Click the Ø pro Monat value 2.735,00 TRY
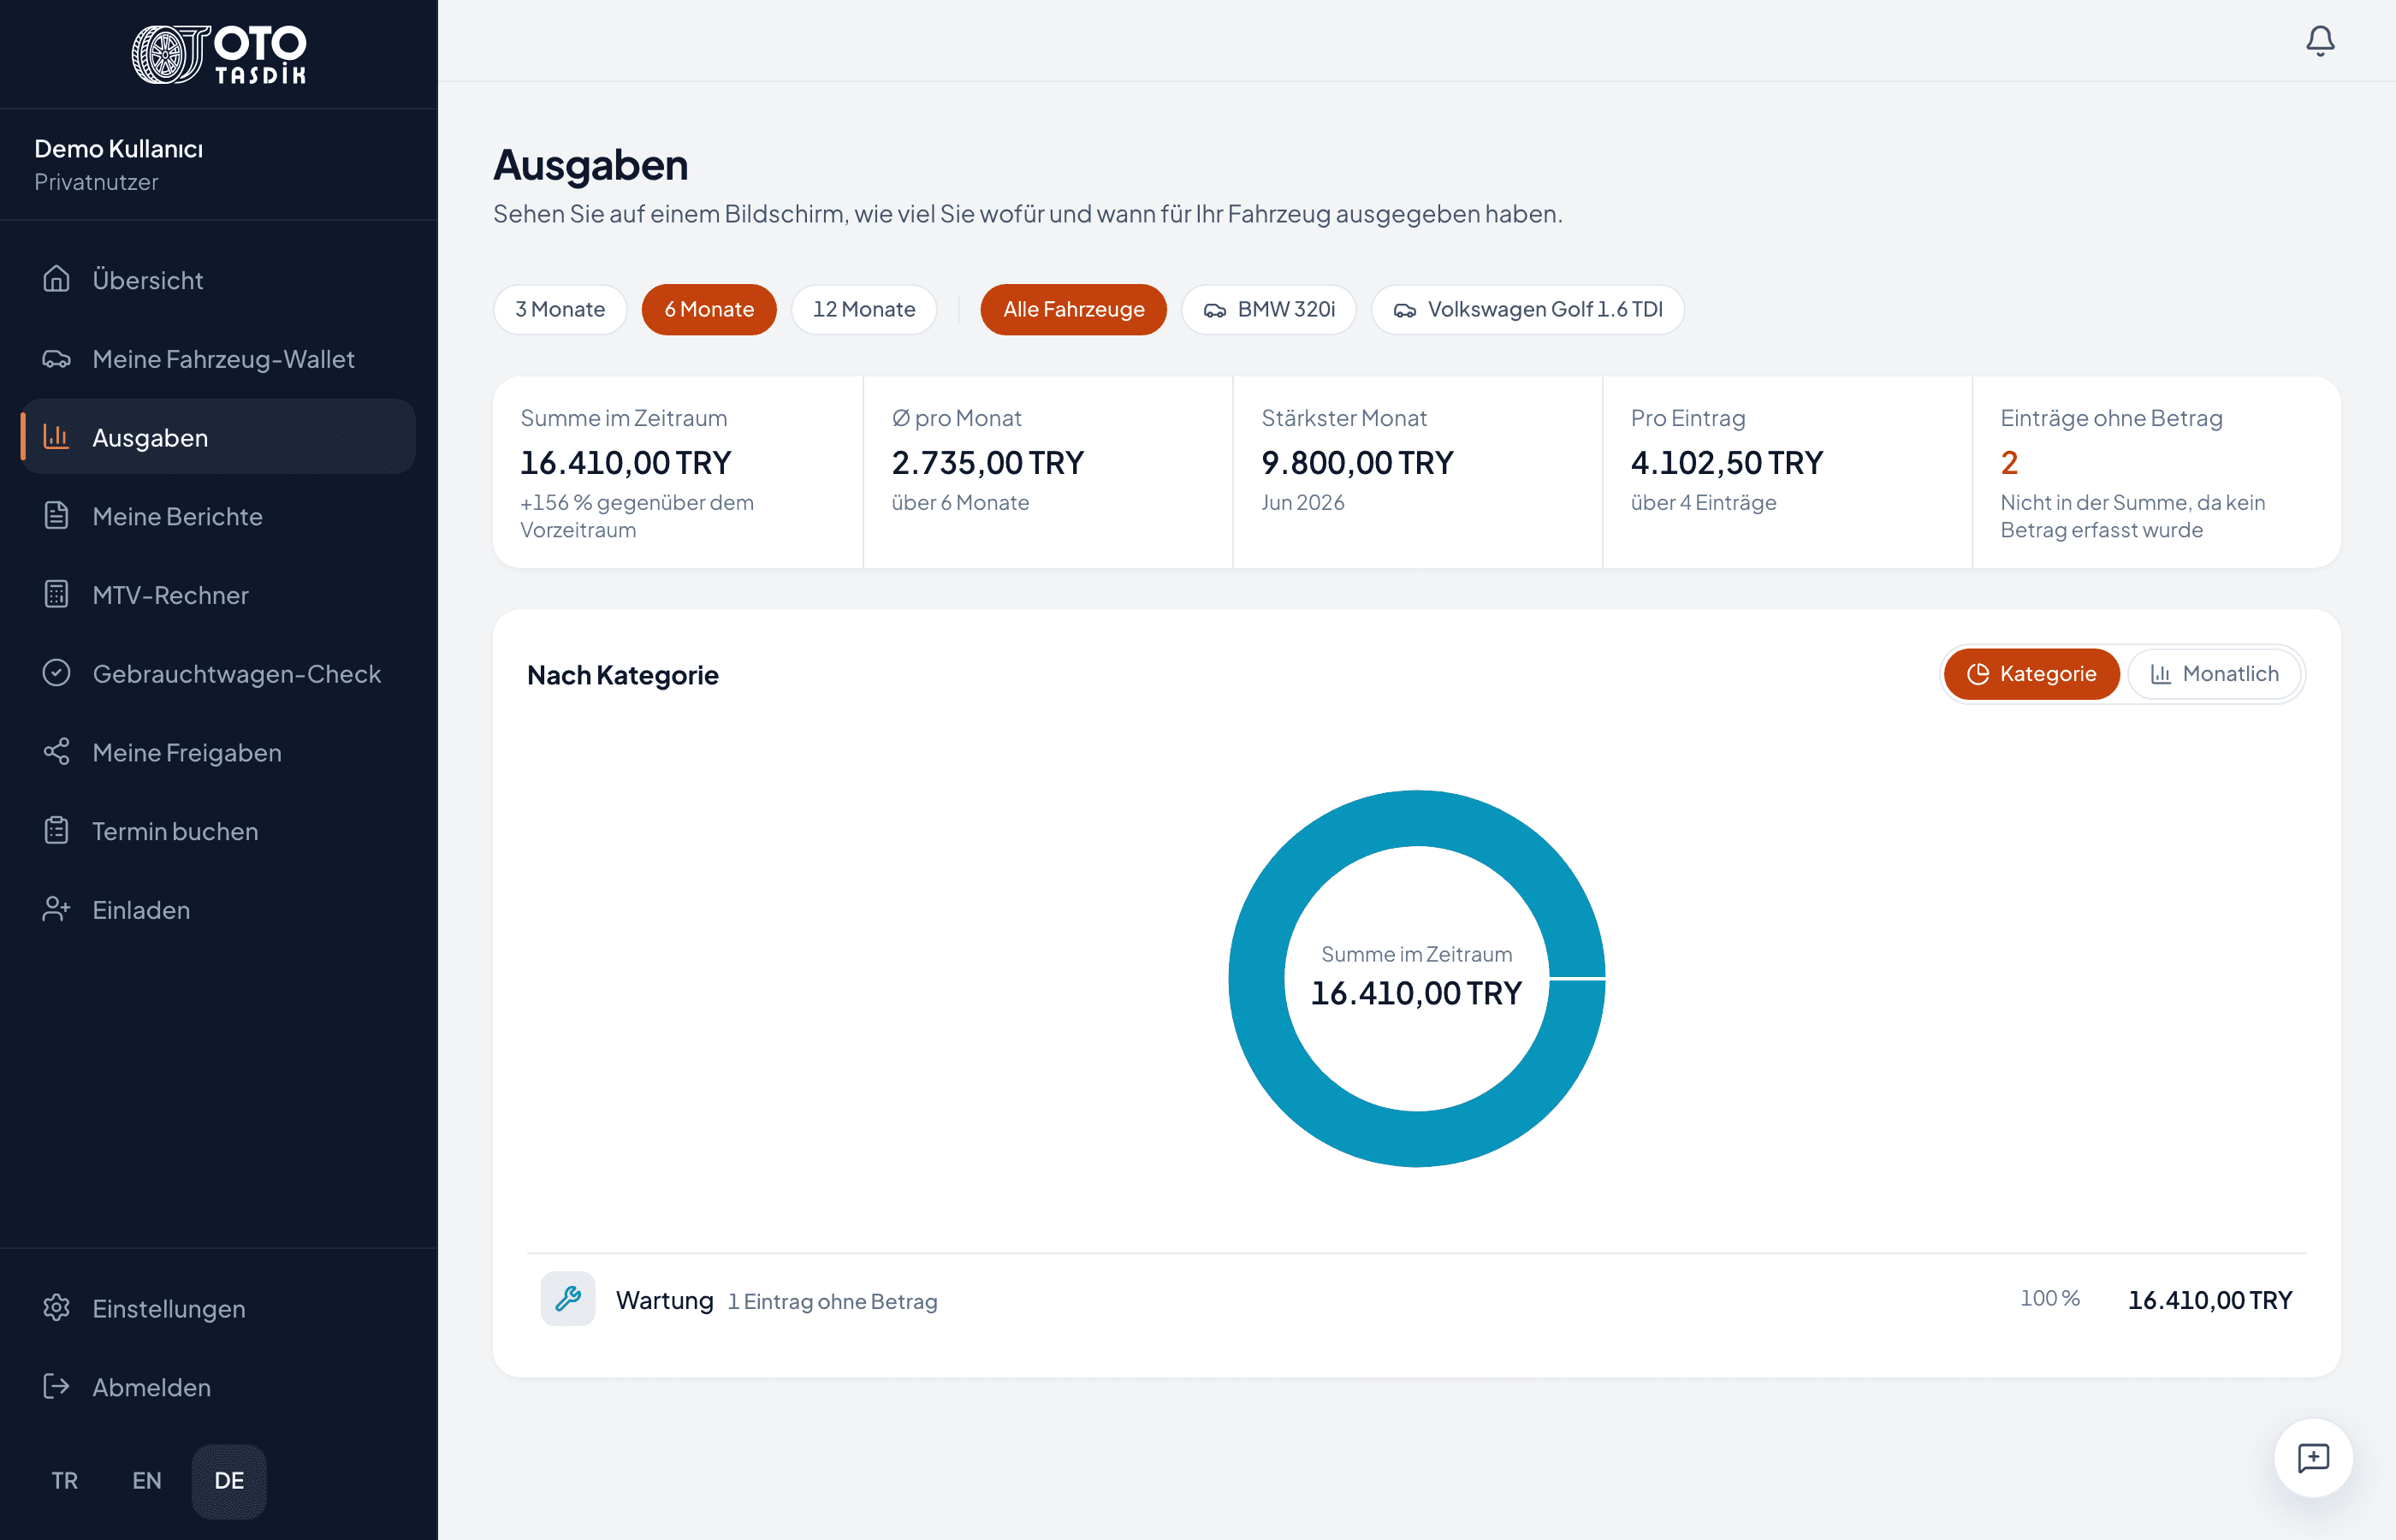This screenshot has width=2396, height=1540. coord(988,462)
